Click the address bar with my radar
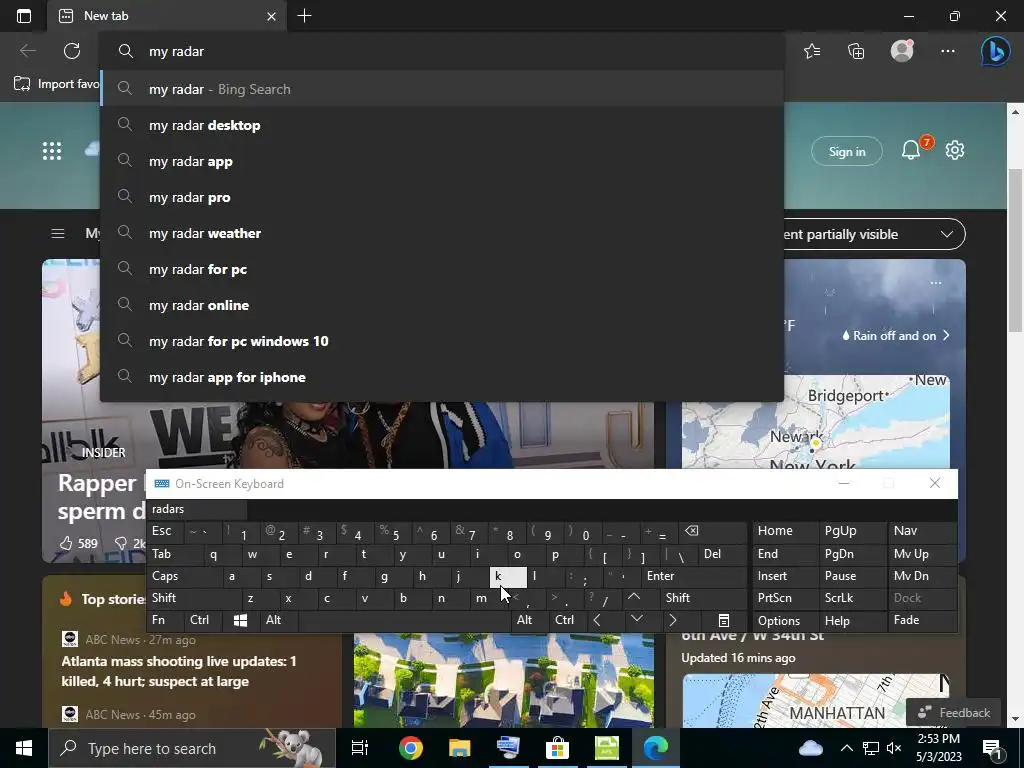1024x768 pixels. point(442,51)
